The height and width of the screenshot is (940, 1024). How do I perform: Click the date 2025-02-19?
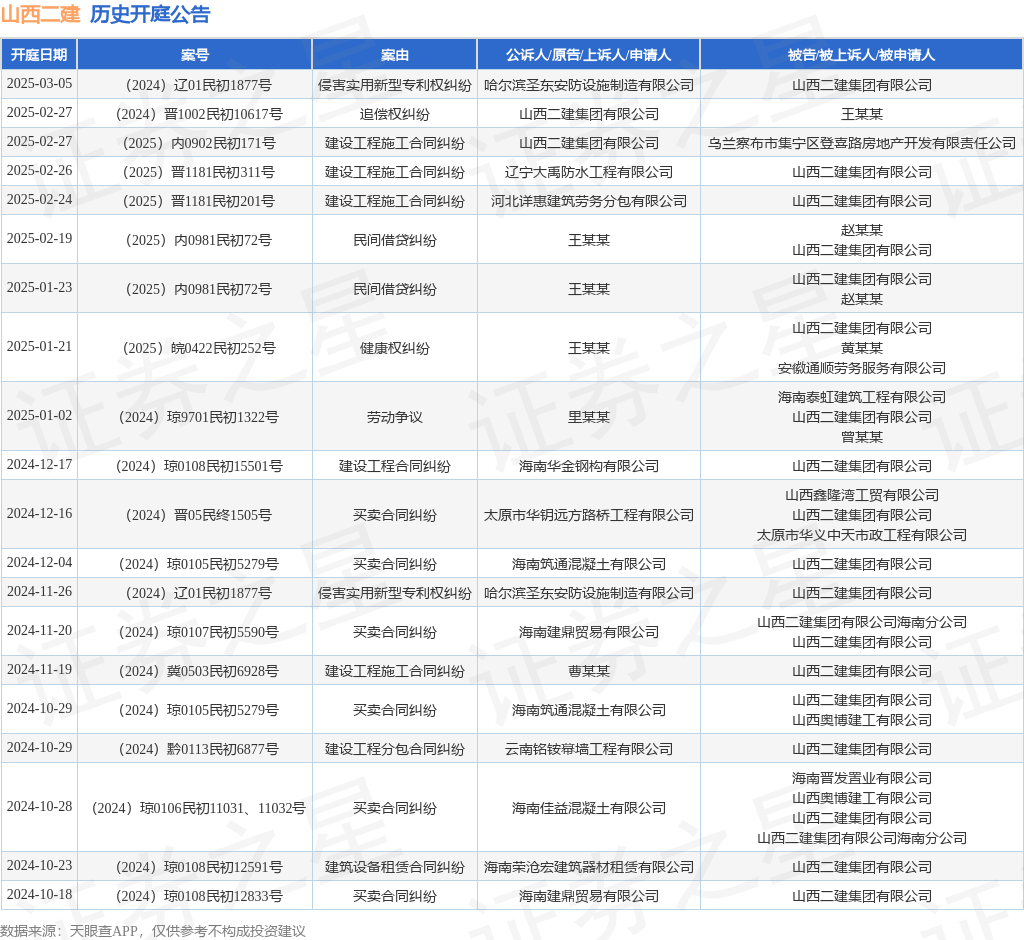tap(39, 238)
